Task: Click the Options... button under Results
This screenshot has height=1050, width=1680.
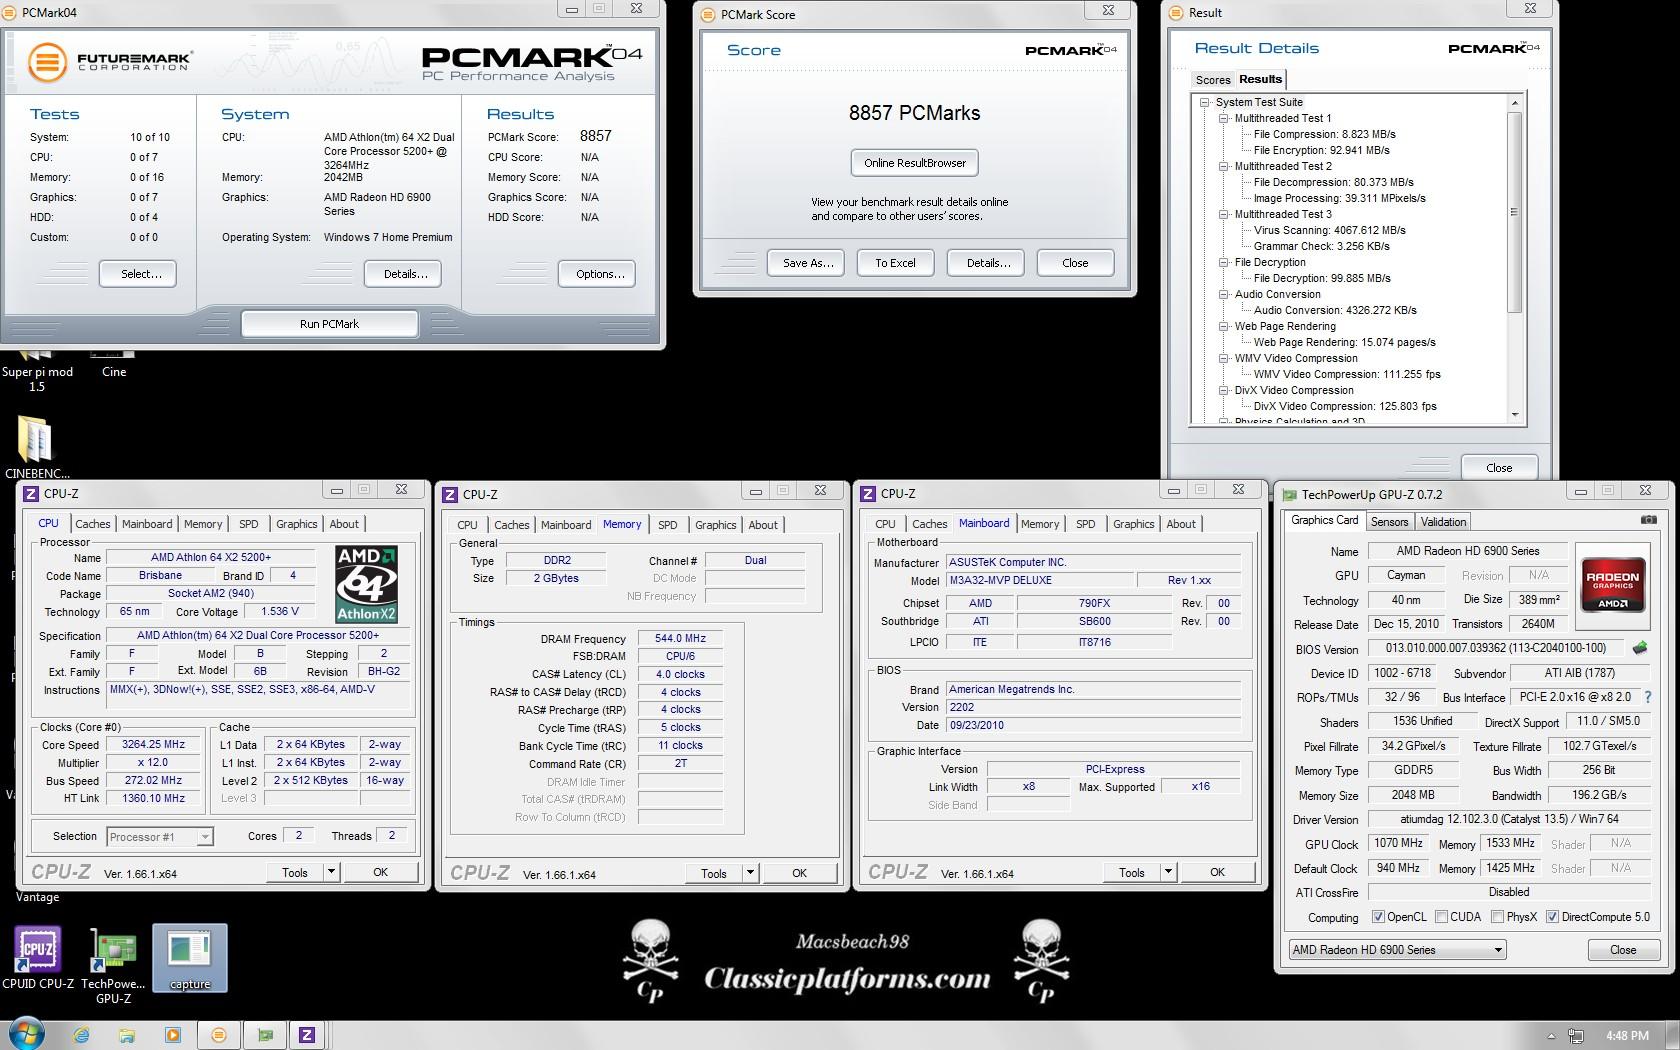Action: (x=597, y=274)
